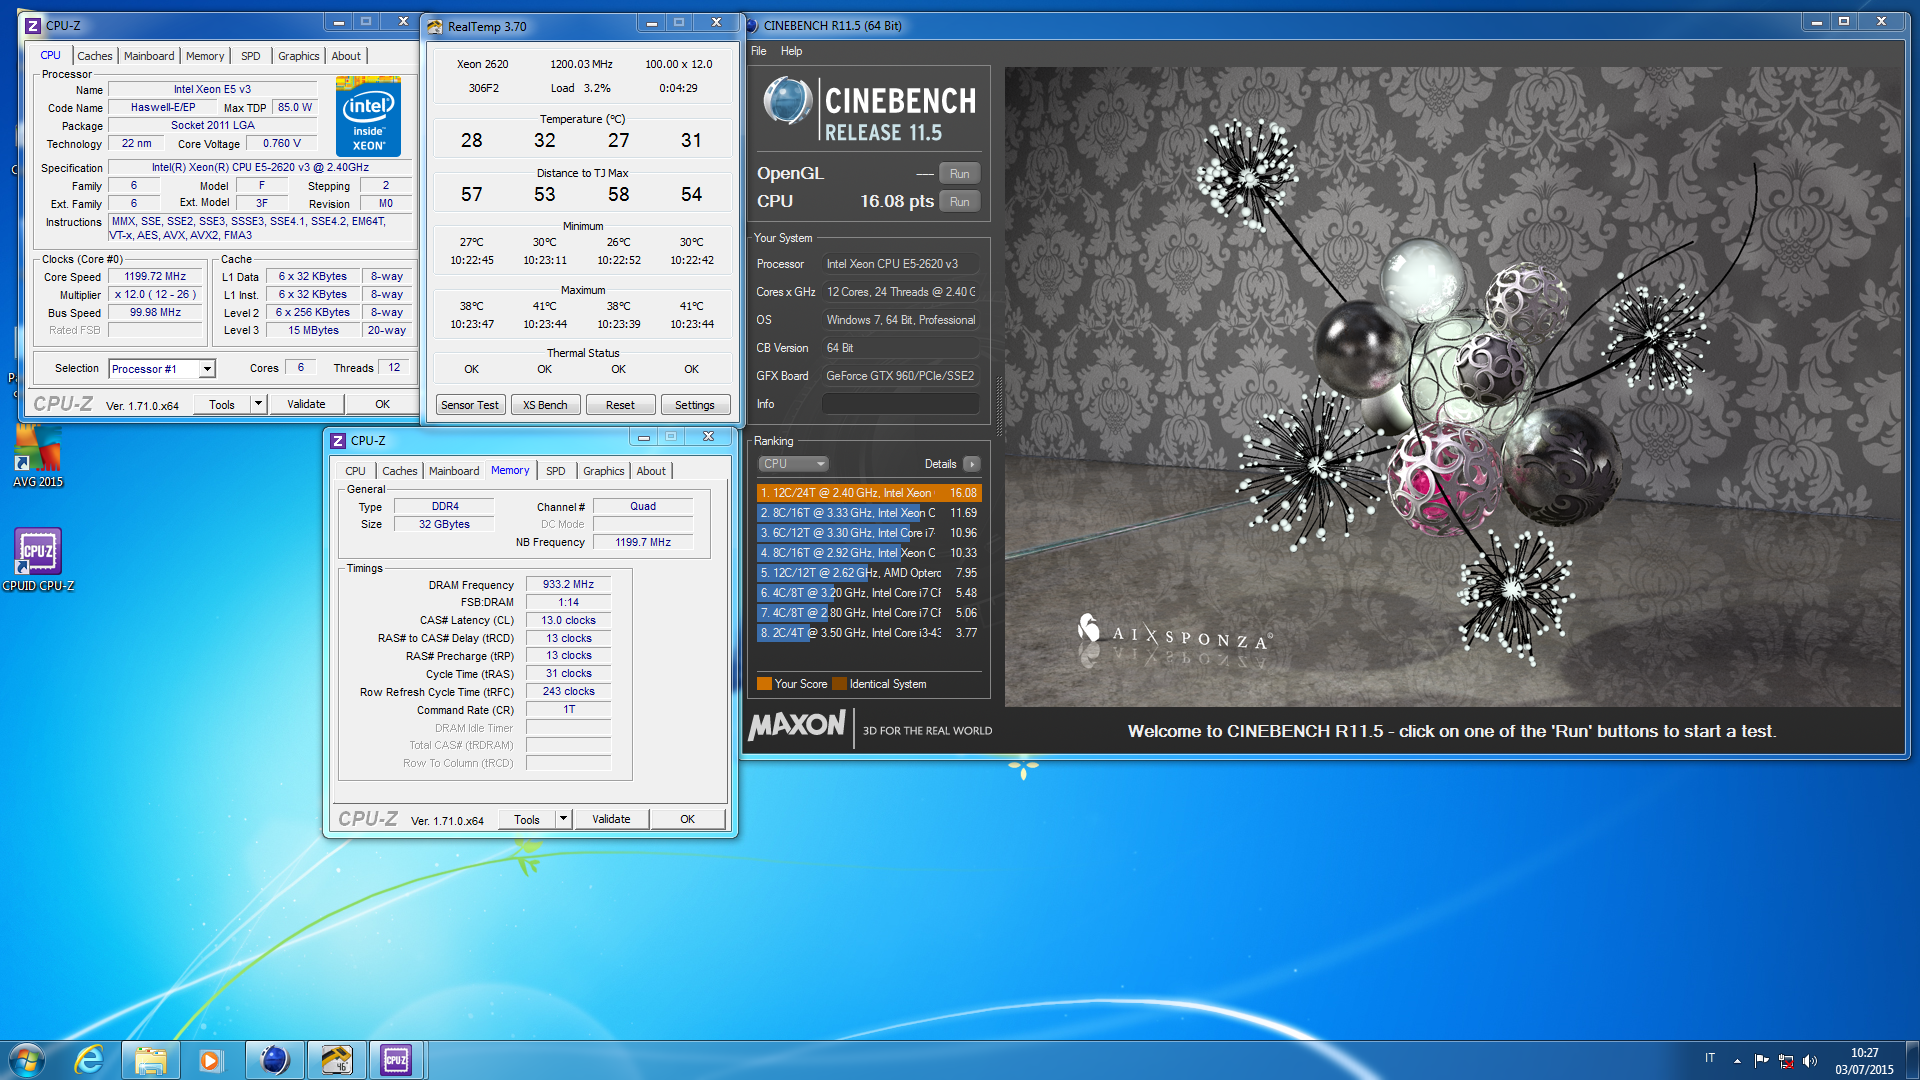Click Validate in CPU-Z CPU window
Screen dimensions: 1920x1080
(306, 404)
